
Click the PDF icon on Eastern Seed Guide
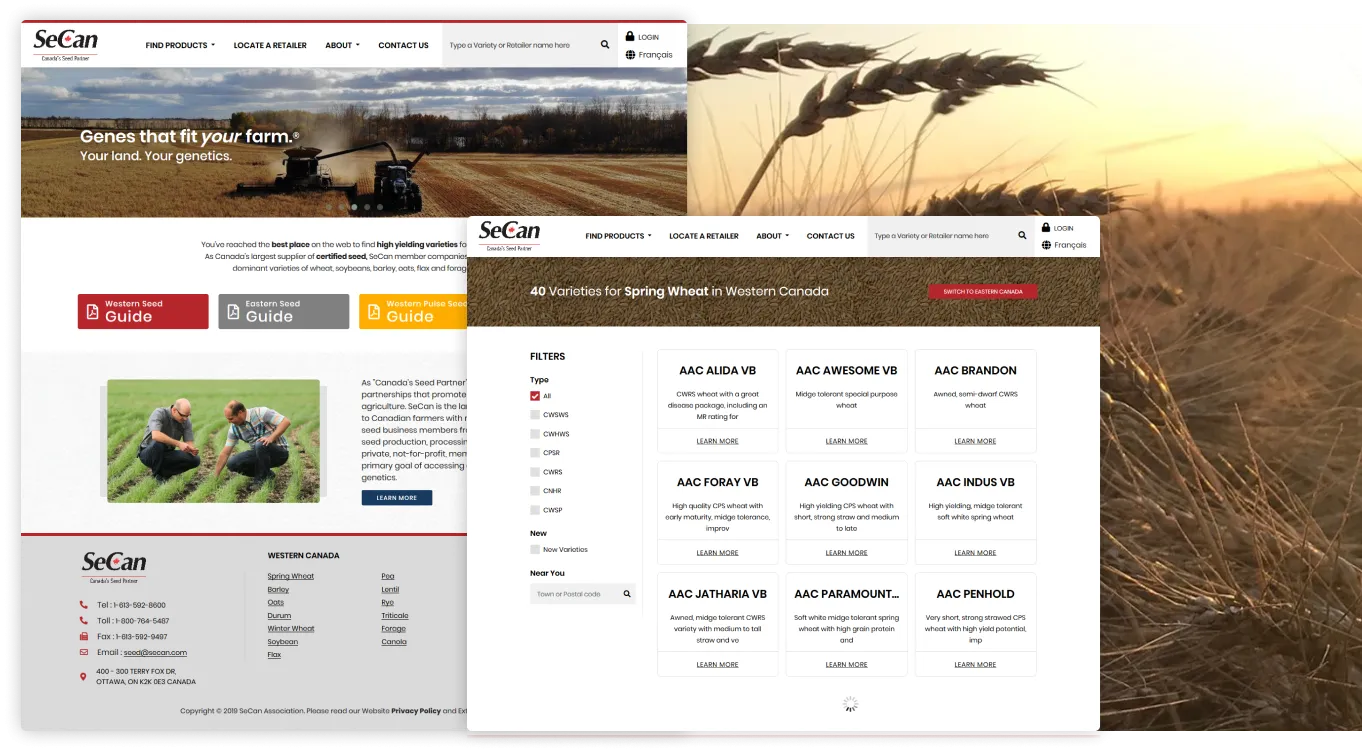coord(233,311)
